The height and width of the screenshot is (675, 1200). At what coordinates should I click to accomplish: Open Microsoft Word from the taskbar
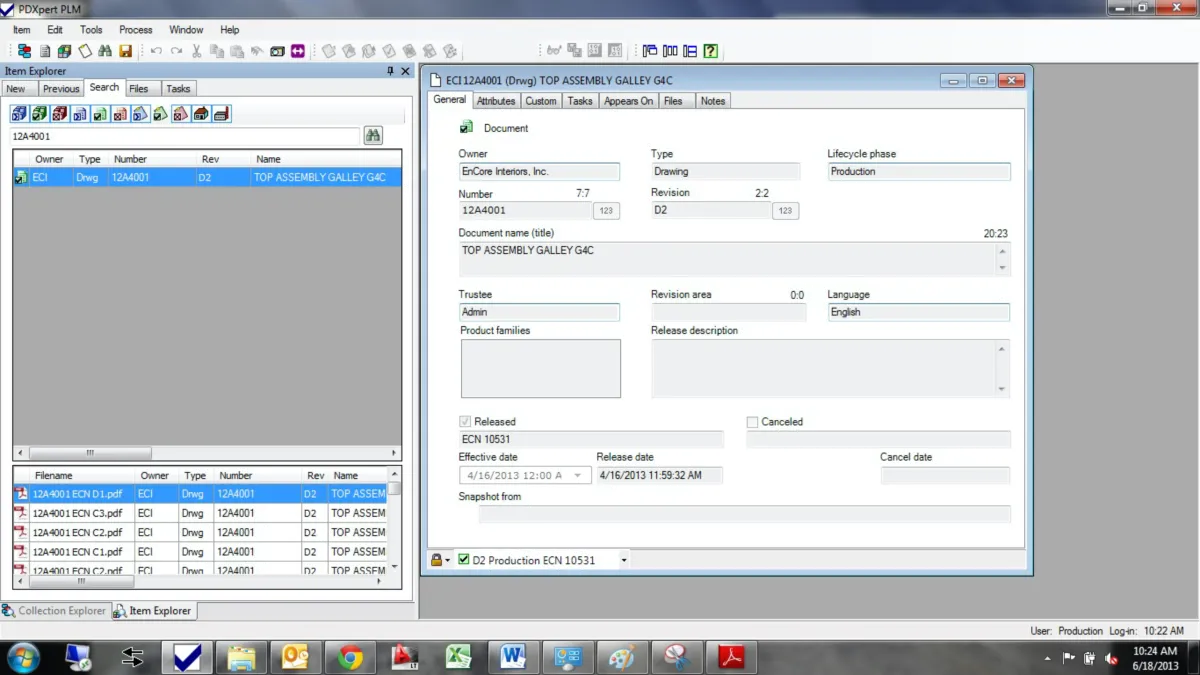[513, 657]
